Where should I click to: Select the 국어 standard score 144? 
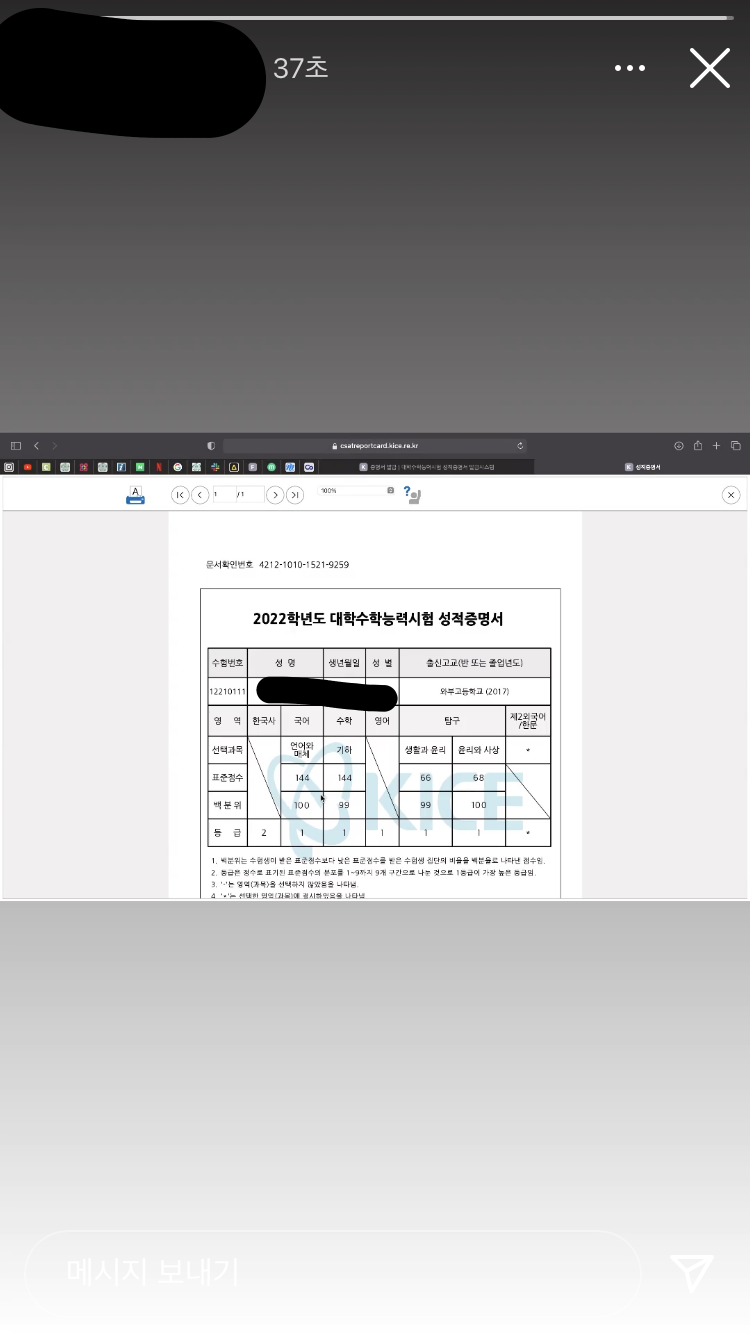point(301,777)
